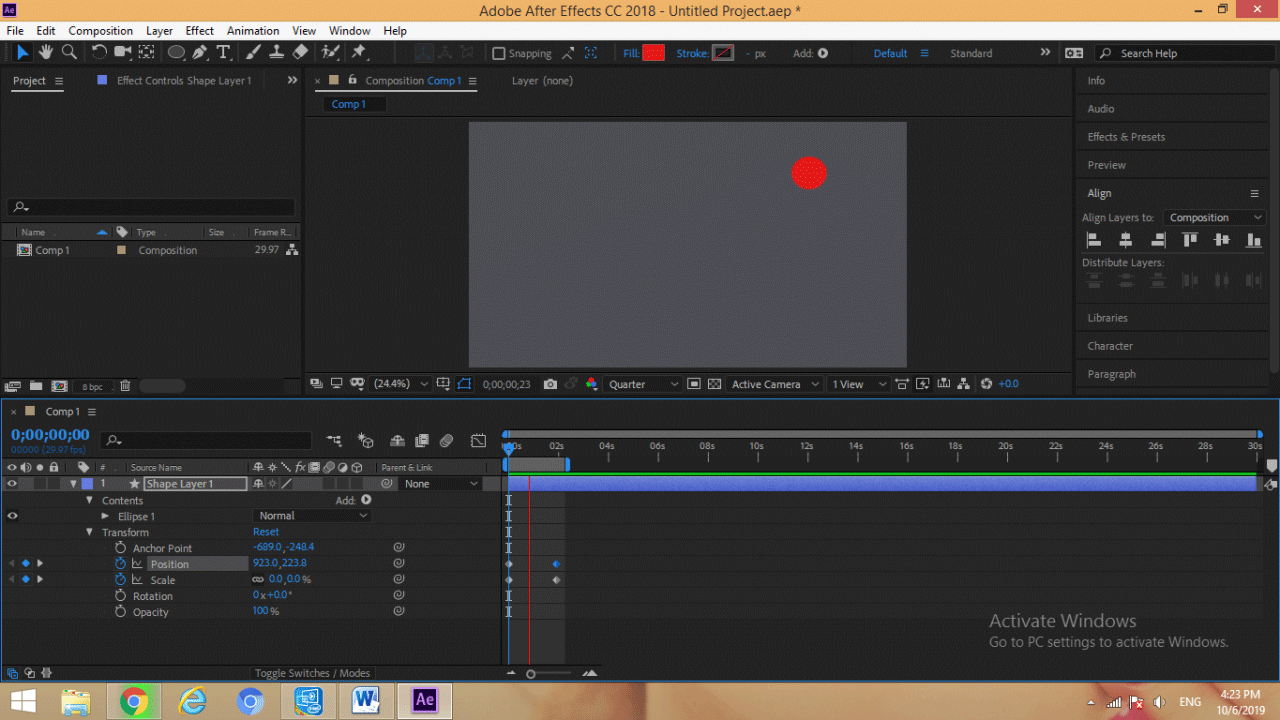The image size is (1280, 720).
Task: Select the Hand tool
Action: (x=46, y=52)
